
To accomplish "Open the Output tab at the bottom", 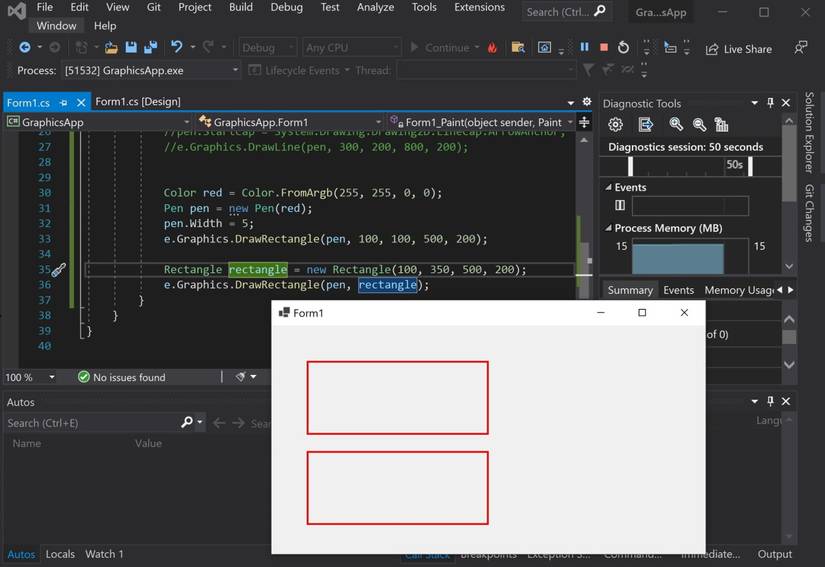I will [774, 554].
